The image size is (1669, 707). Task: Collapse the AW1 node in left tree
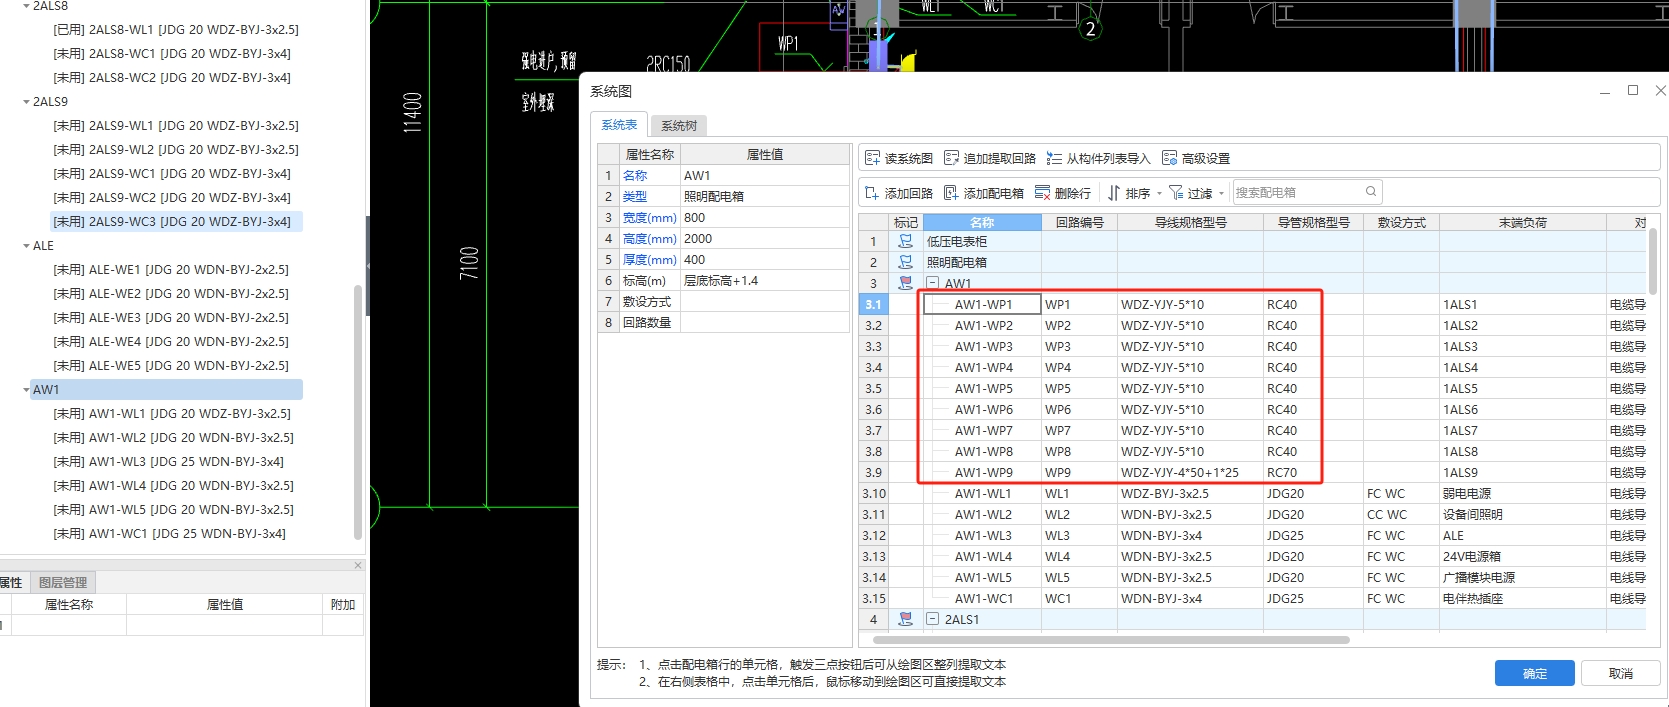[x=26, y=390]
